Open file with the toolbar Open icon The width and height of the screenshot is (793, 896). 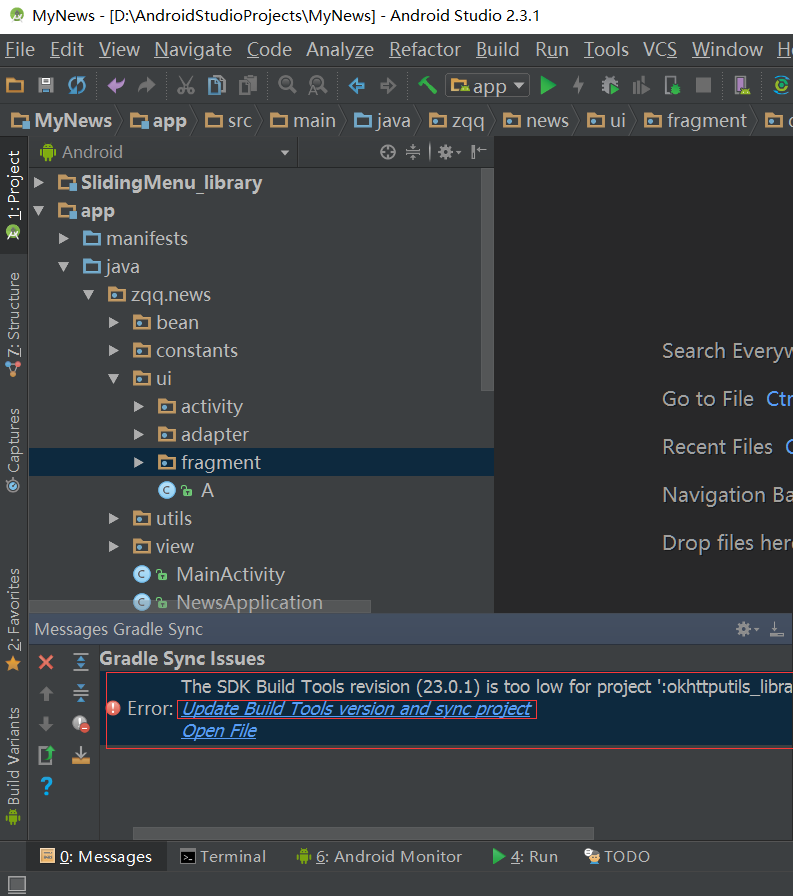click(x=15, y=86)
